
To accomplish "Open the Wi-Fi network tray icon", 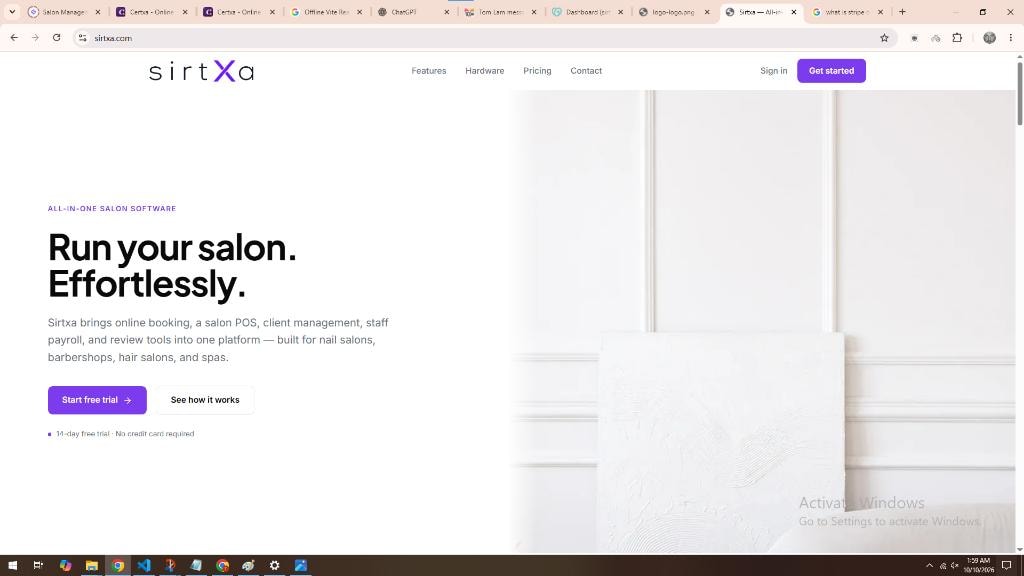I will pyautogui.click(x=943, y=566).
